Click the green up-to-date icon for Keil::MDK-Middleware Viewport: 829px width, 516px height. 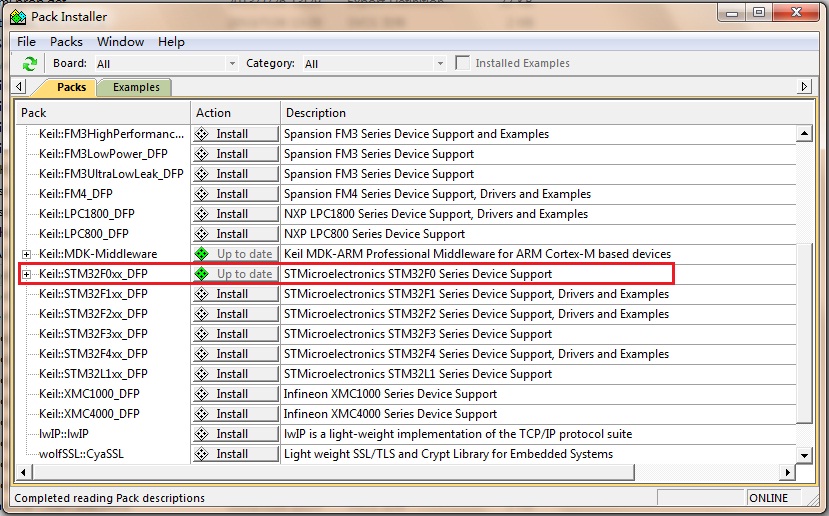[201, 254]
